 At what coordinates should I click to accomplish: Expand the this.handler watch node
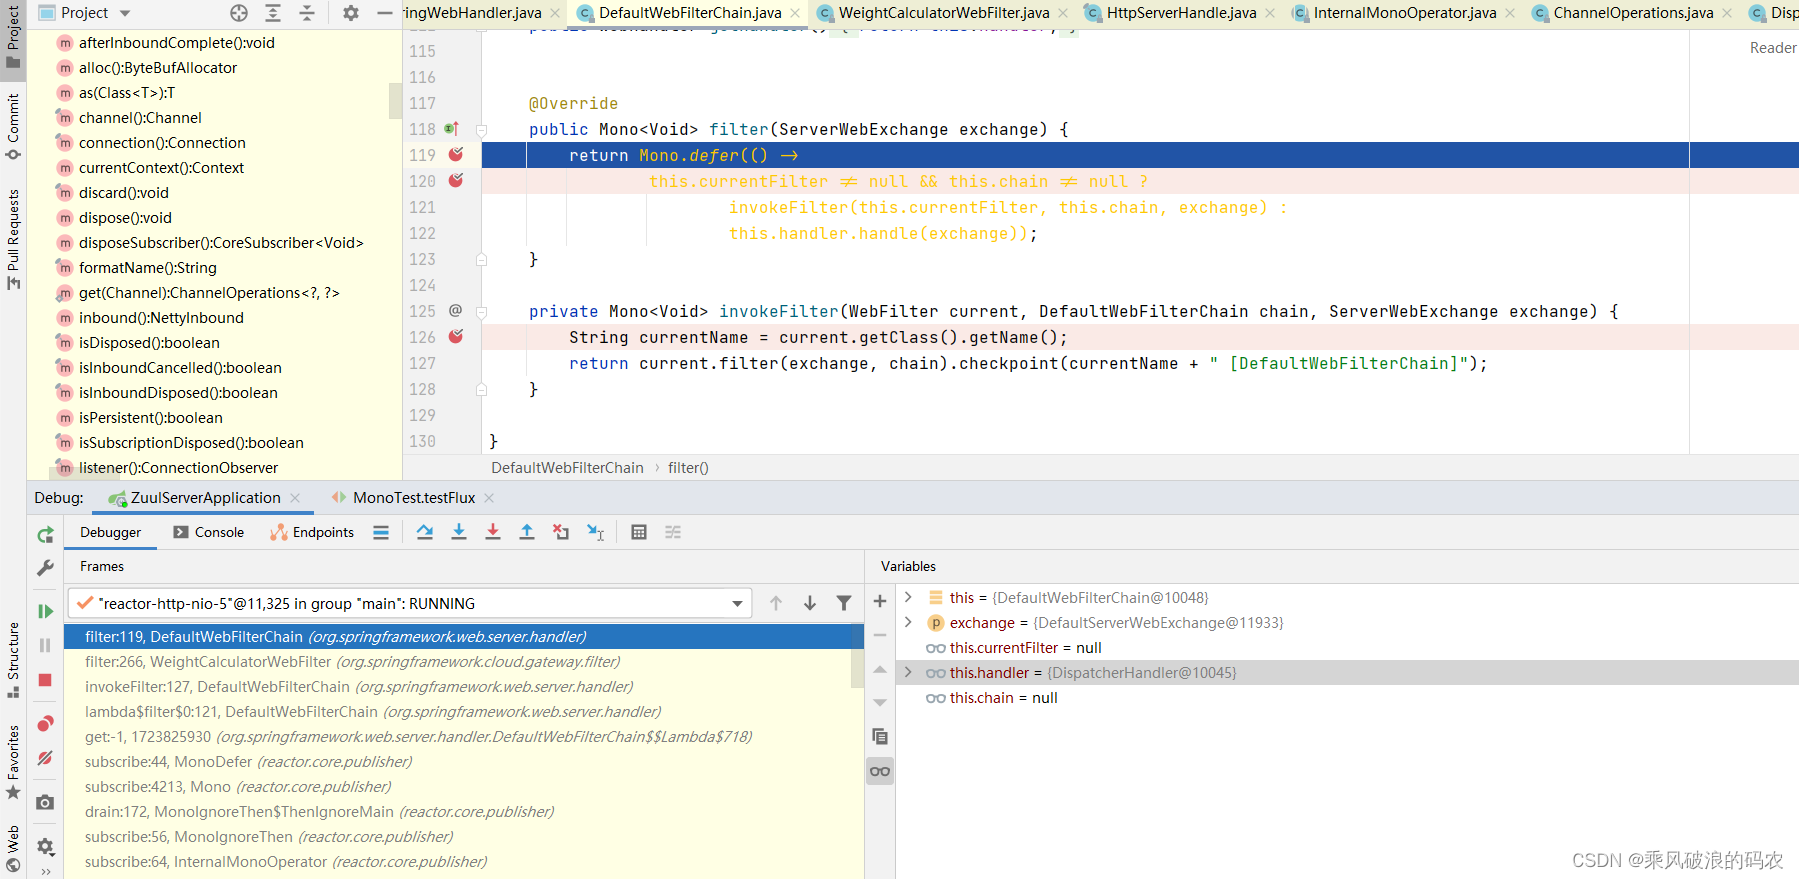coord(908,672)
